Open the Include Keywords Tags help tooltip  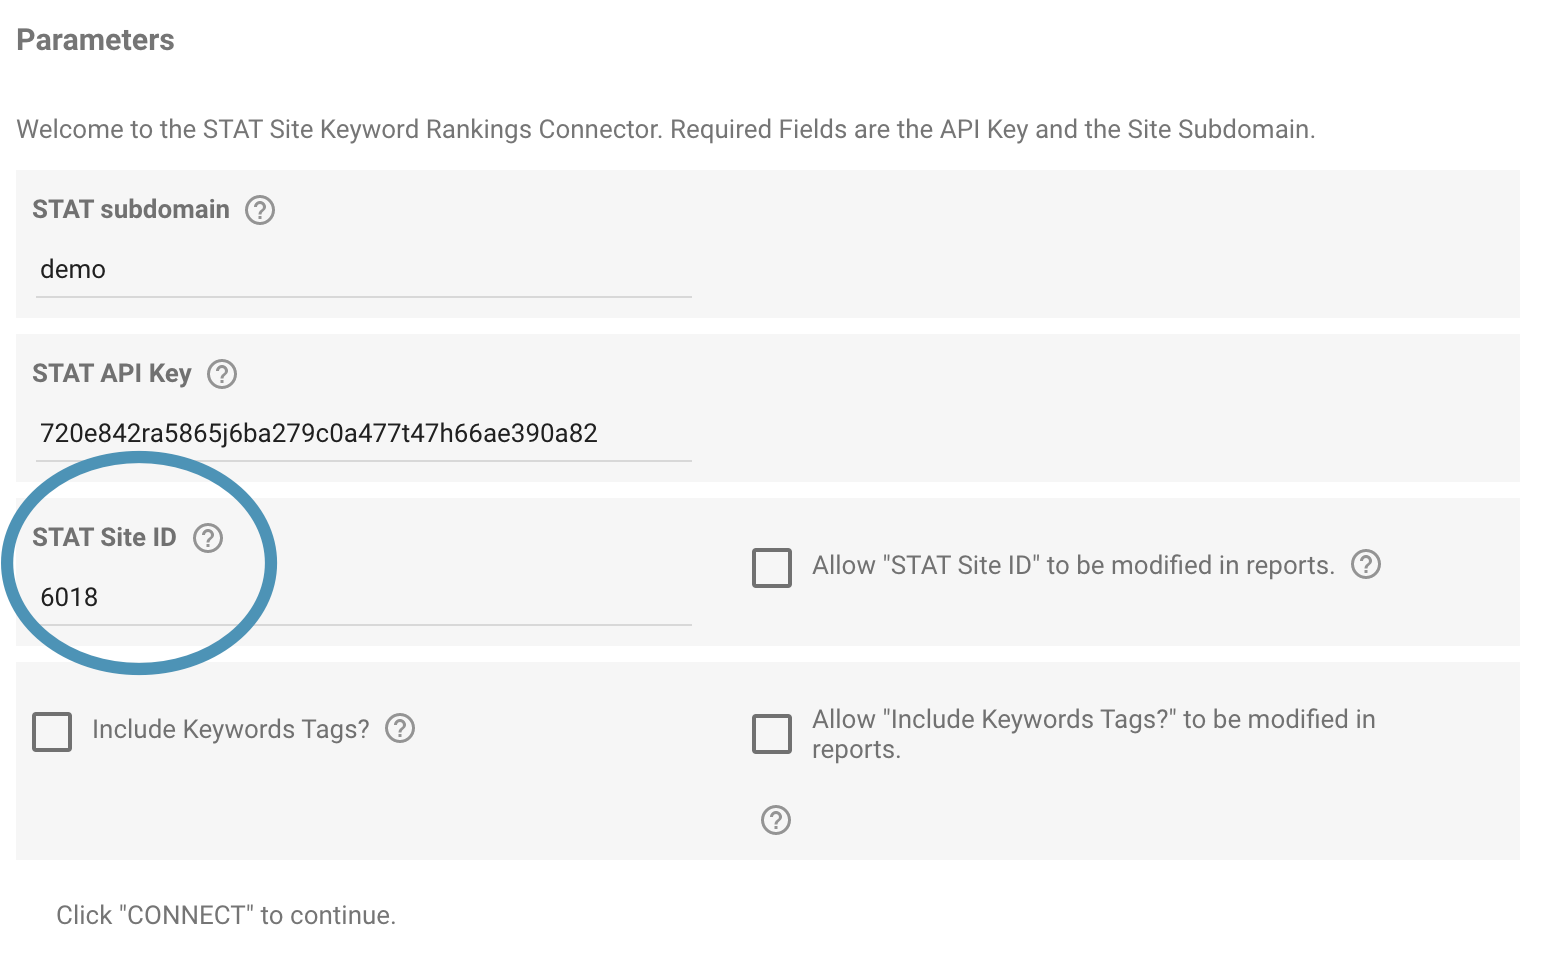(399, 729)
